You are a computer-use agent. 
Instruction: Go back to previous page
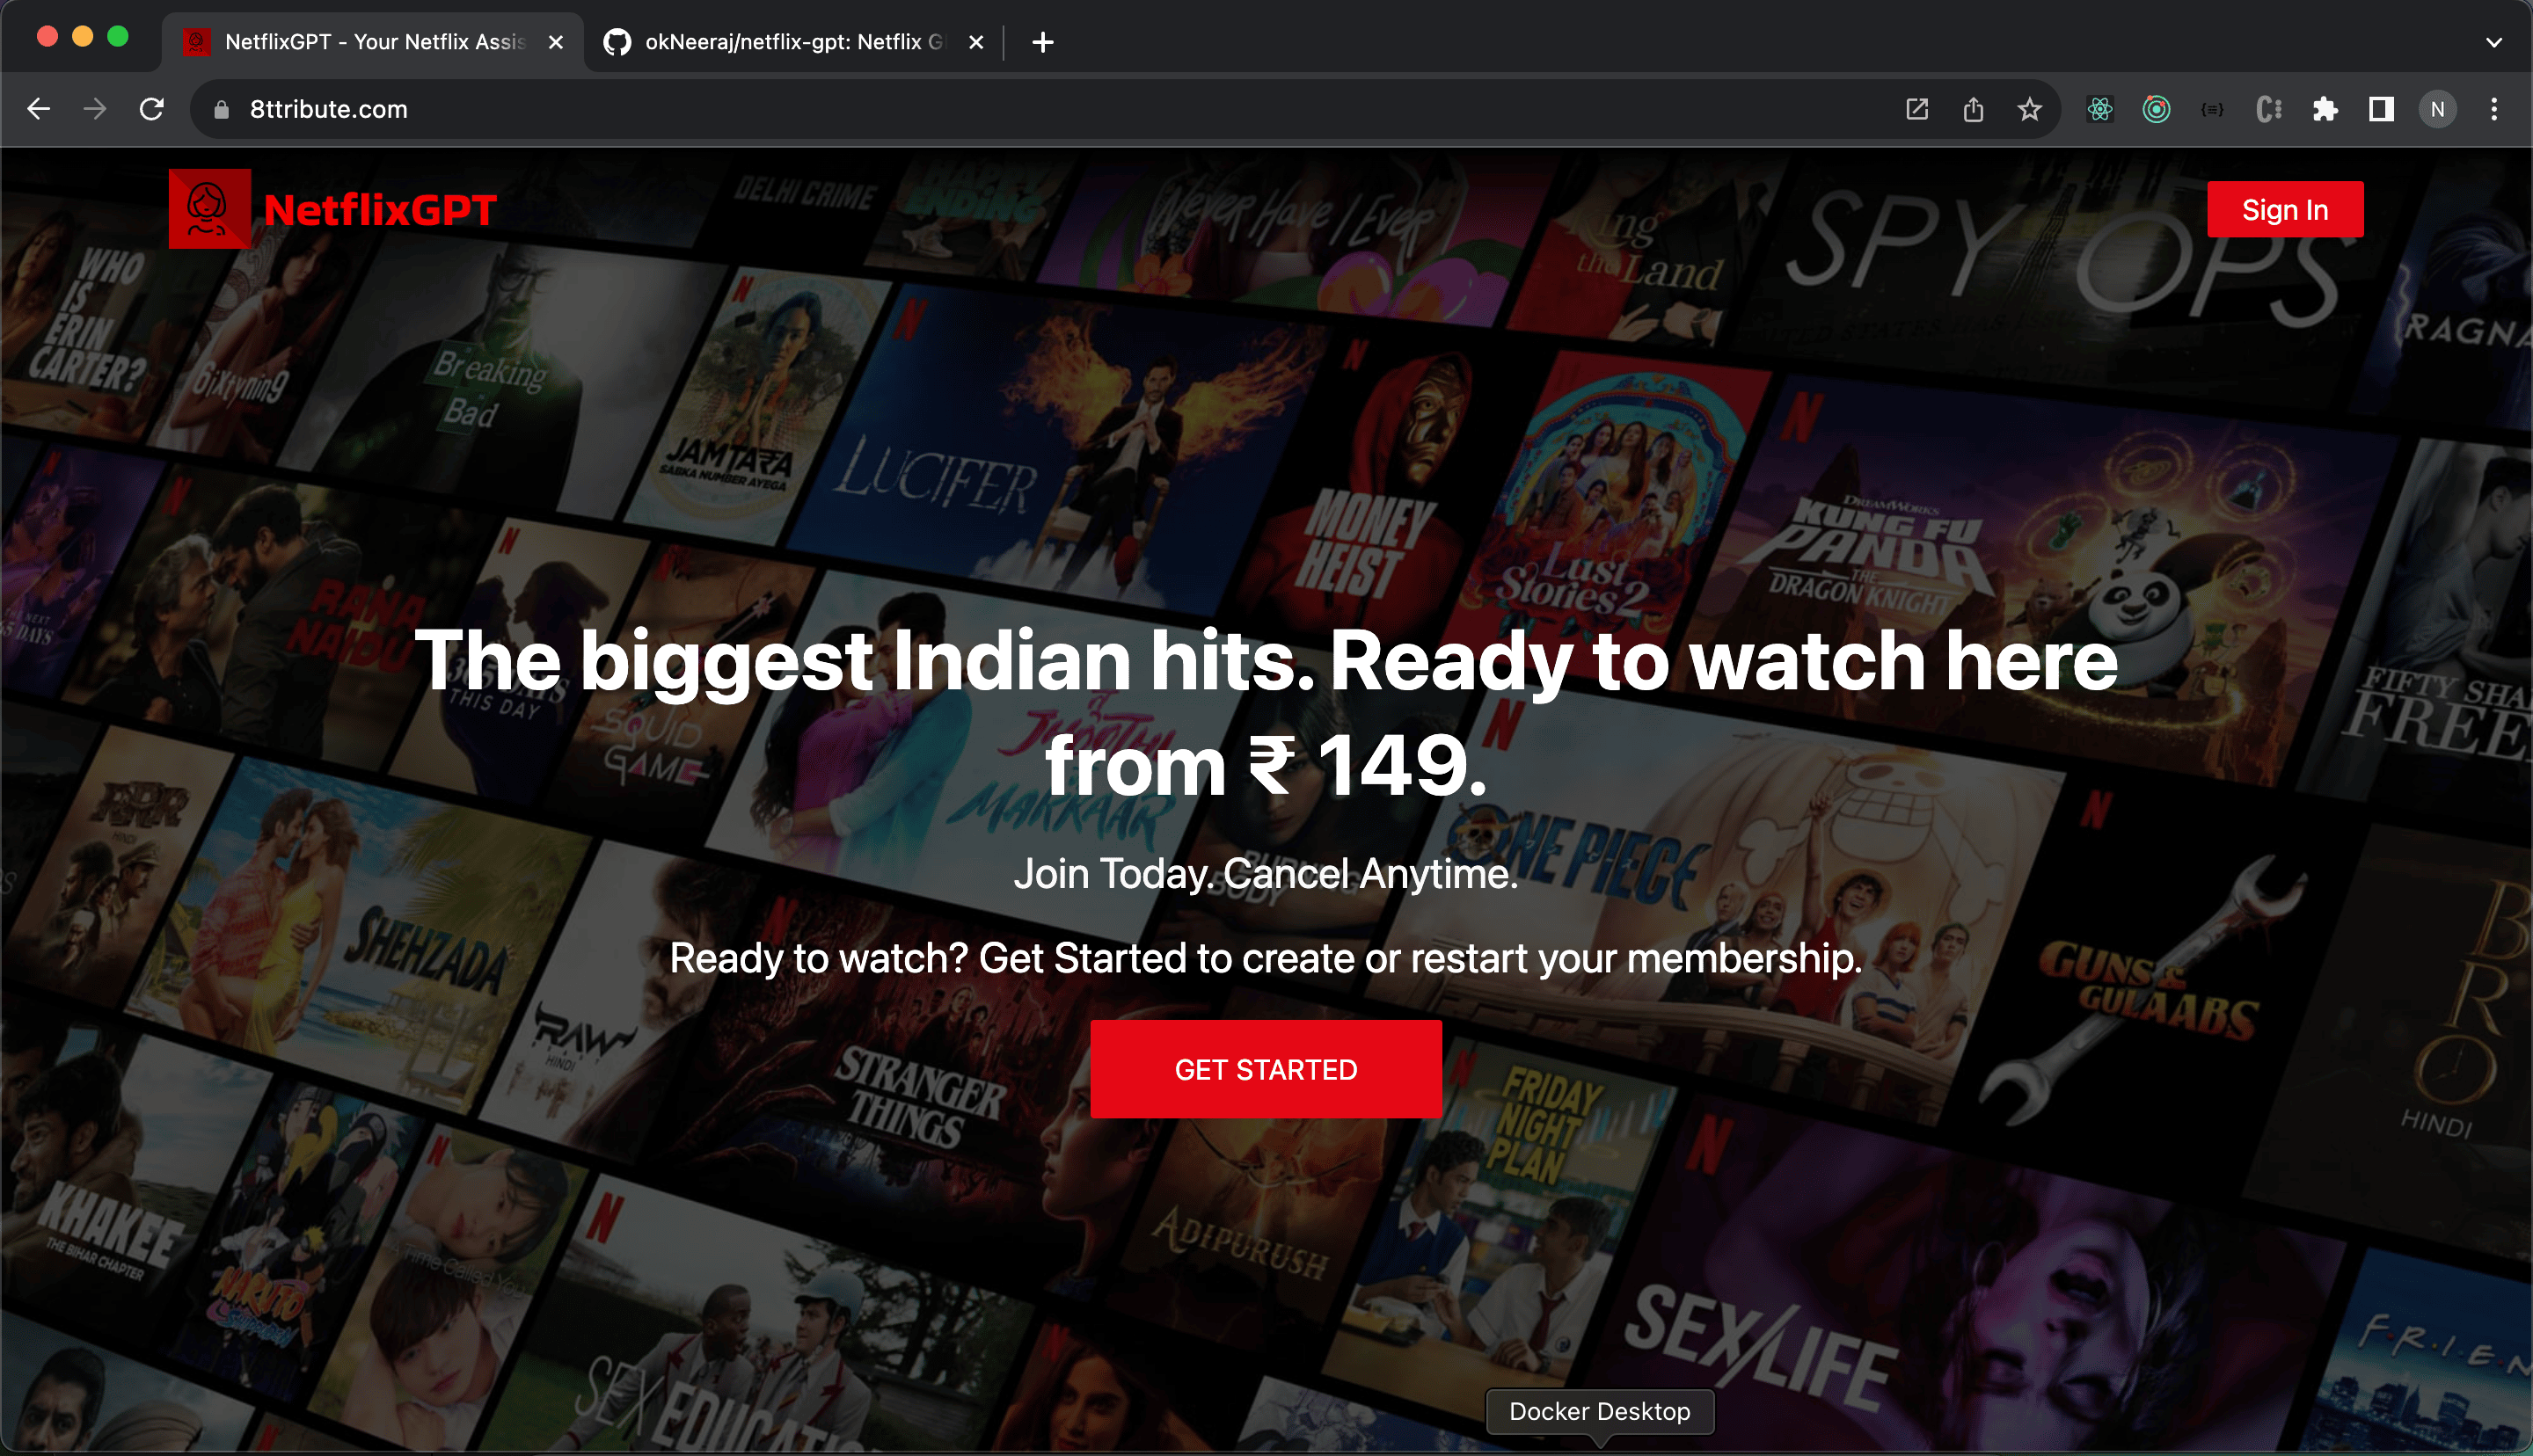click(39, 109)
